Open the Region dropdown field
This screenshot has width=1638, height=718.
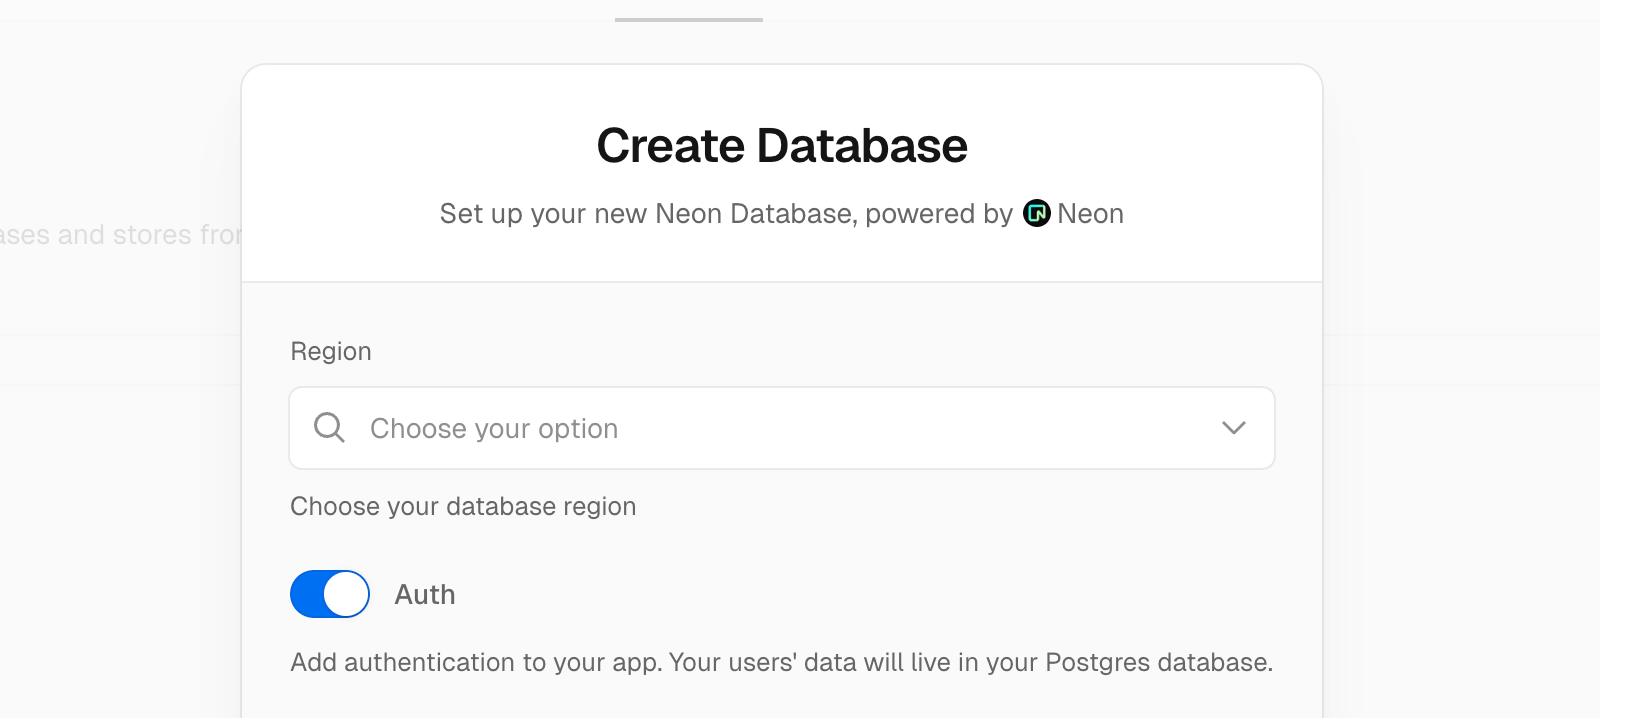tap(782, 428)
